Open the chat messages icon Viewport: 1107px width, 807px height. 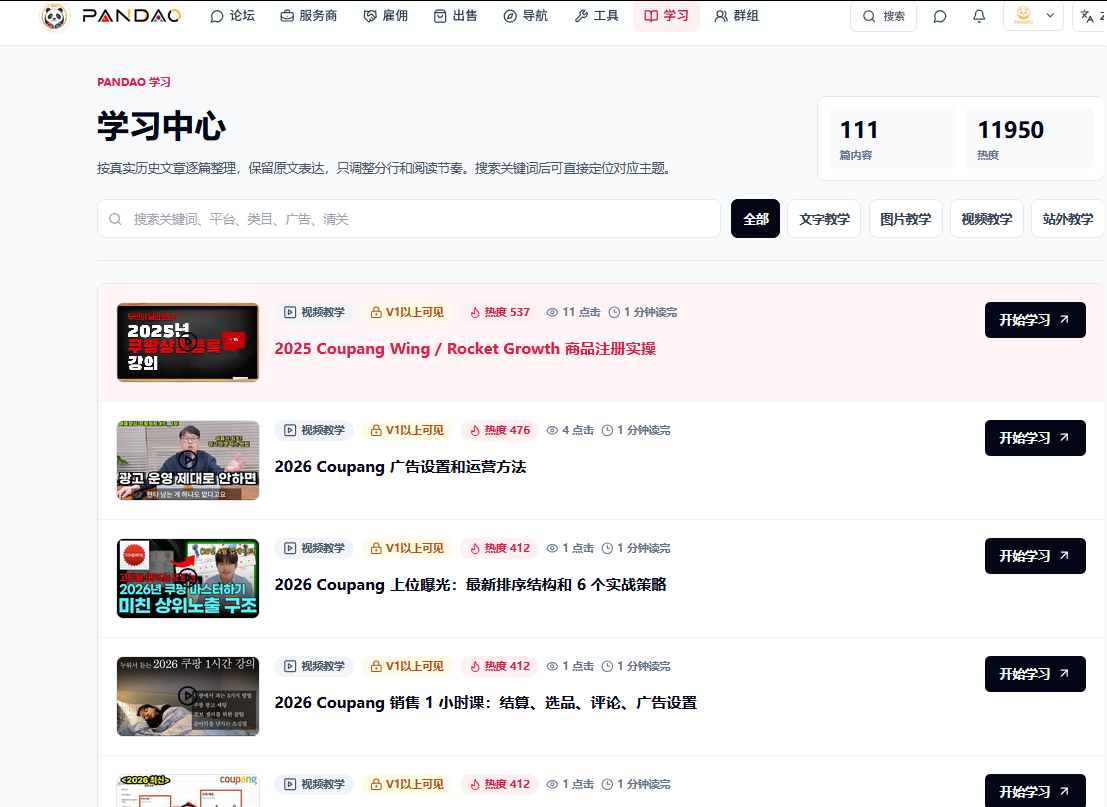tap(940, 16)
